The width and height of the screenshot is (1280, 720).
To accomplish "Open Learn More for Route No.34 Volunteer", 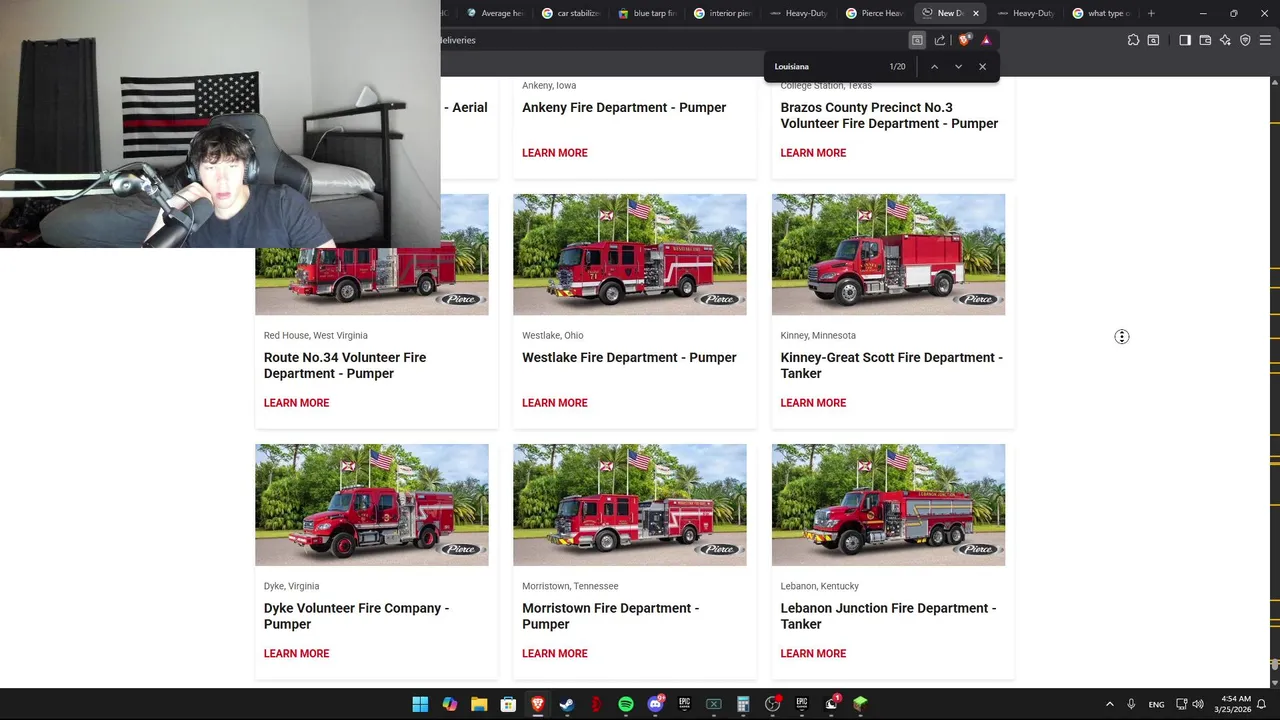I will coord(296,403).
